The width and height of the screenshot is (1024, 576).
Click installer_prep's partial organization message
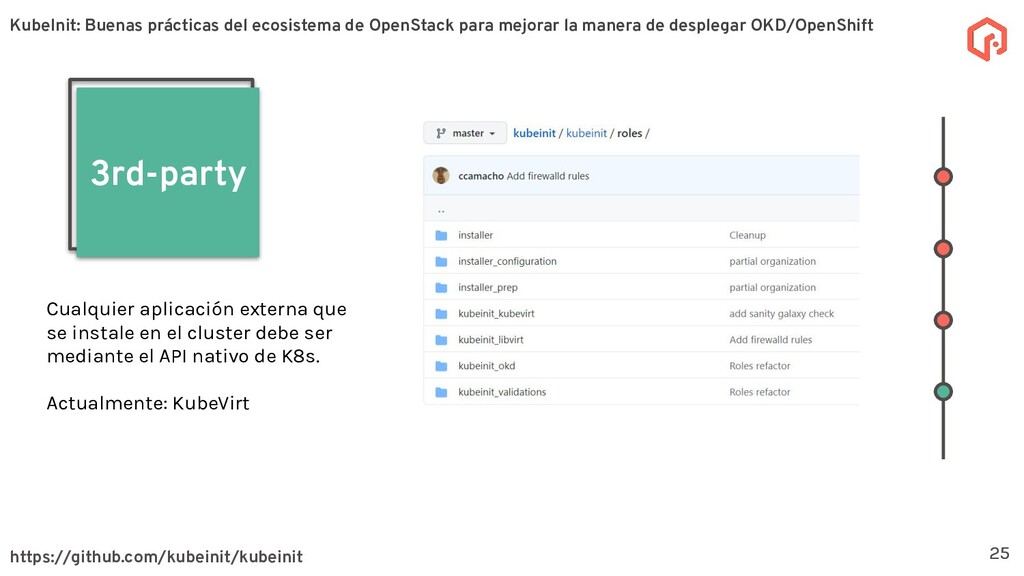[x=773, y=287]
